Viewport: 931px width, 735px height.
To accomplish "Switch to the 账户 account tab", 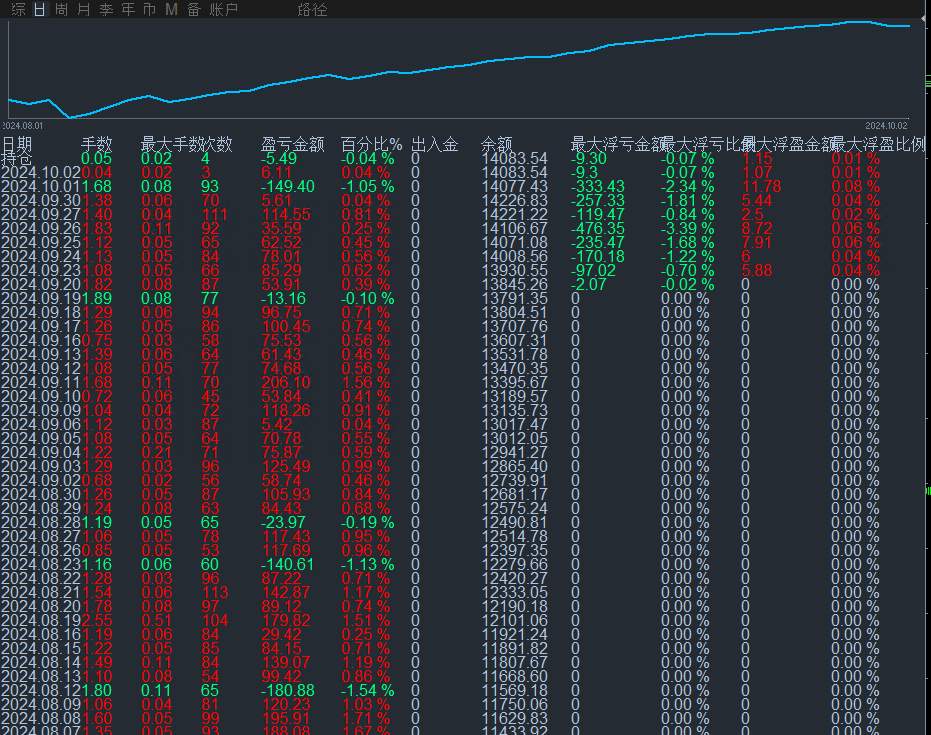I will [223, 9].
